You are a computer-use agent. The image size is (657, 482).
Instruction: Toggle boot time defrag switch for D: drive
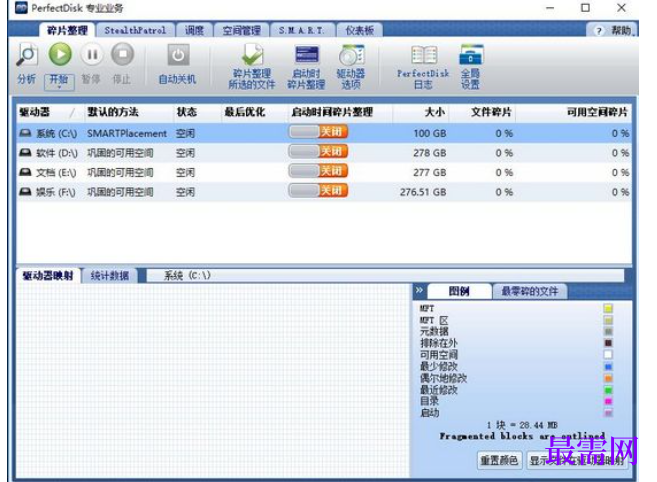point(318,151)
